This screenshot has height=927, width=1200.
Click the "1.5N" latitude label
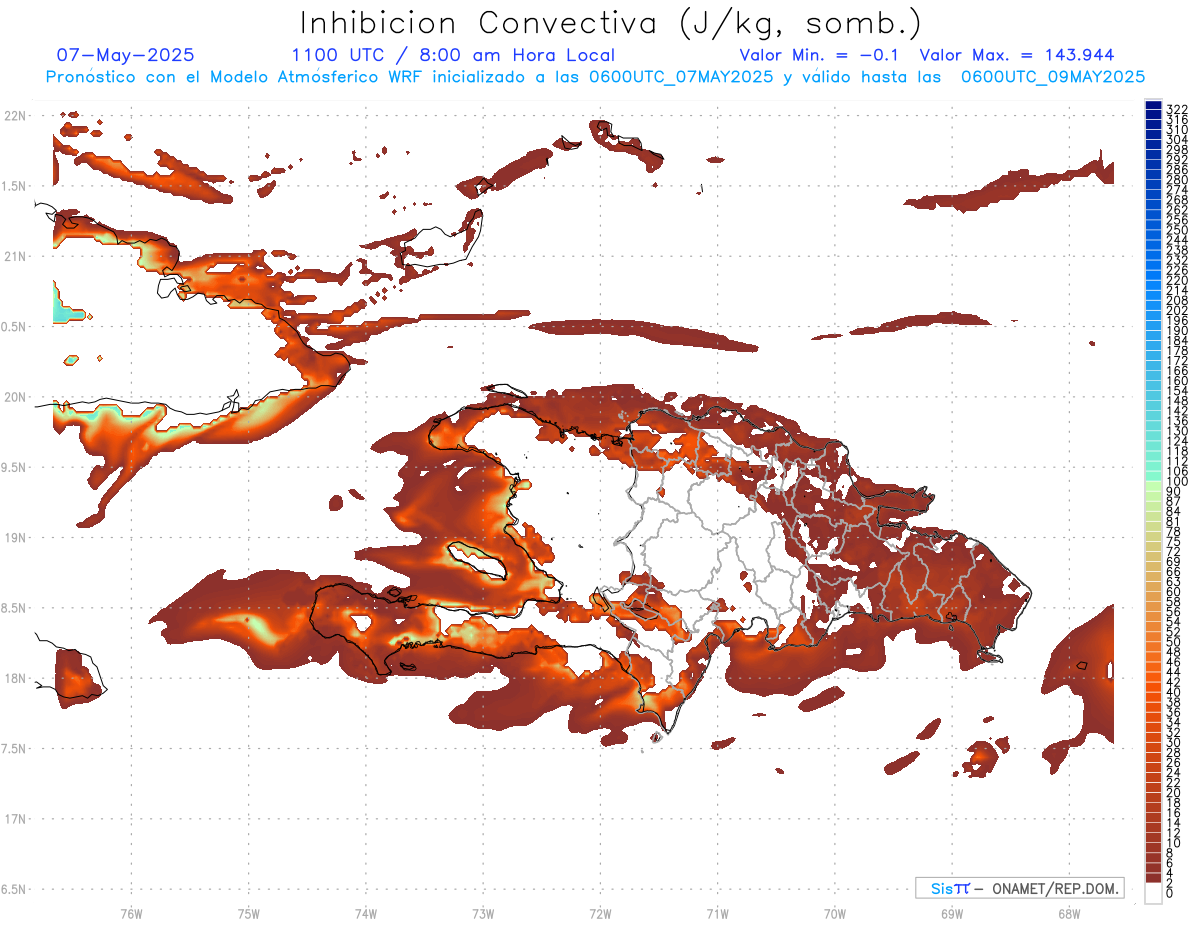15,186
